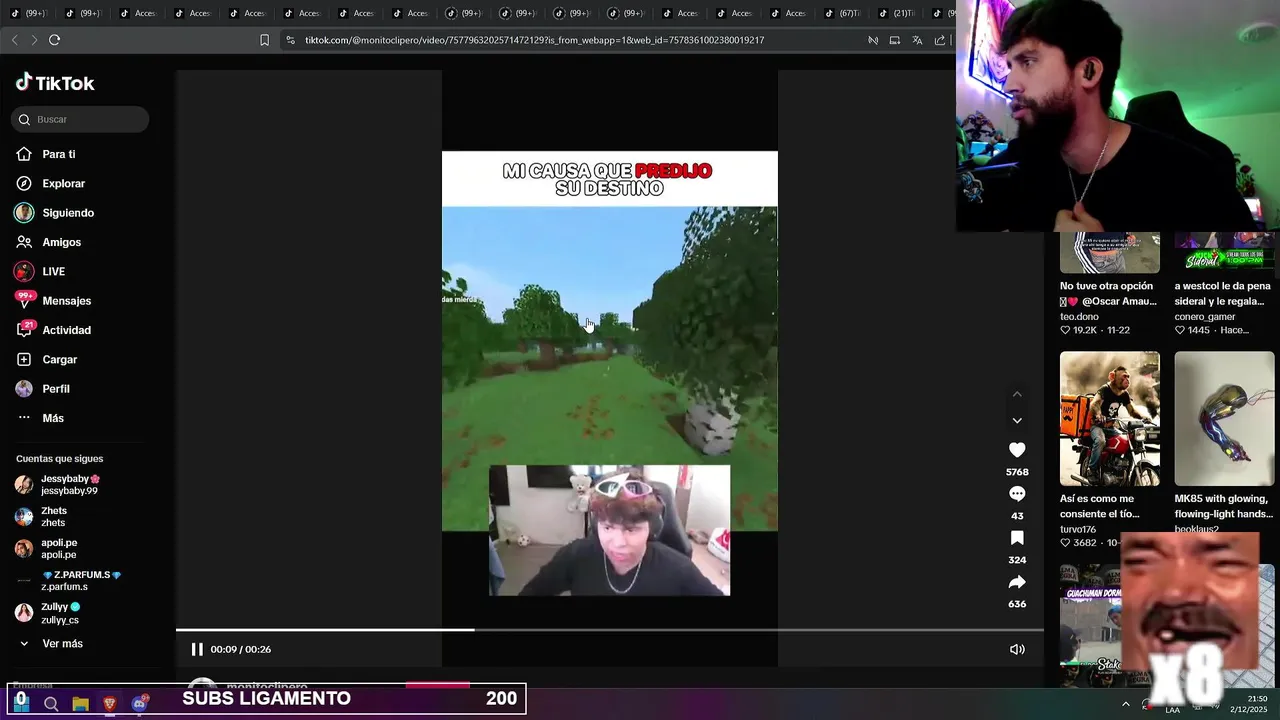Reload the browser page

click(x=54, y=40)
